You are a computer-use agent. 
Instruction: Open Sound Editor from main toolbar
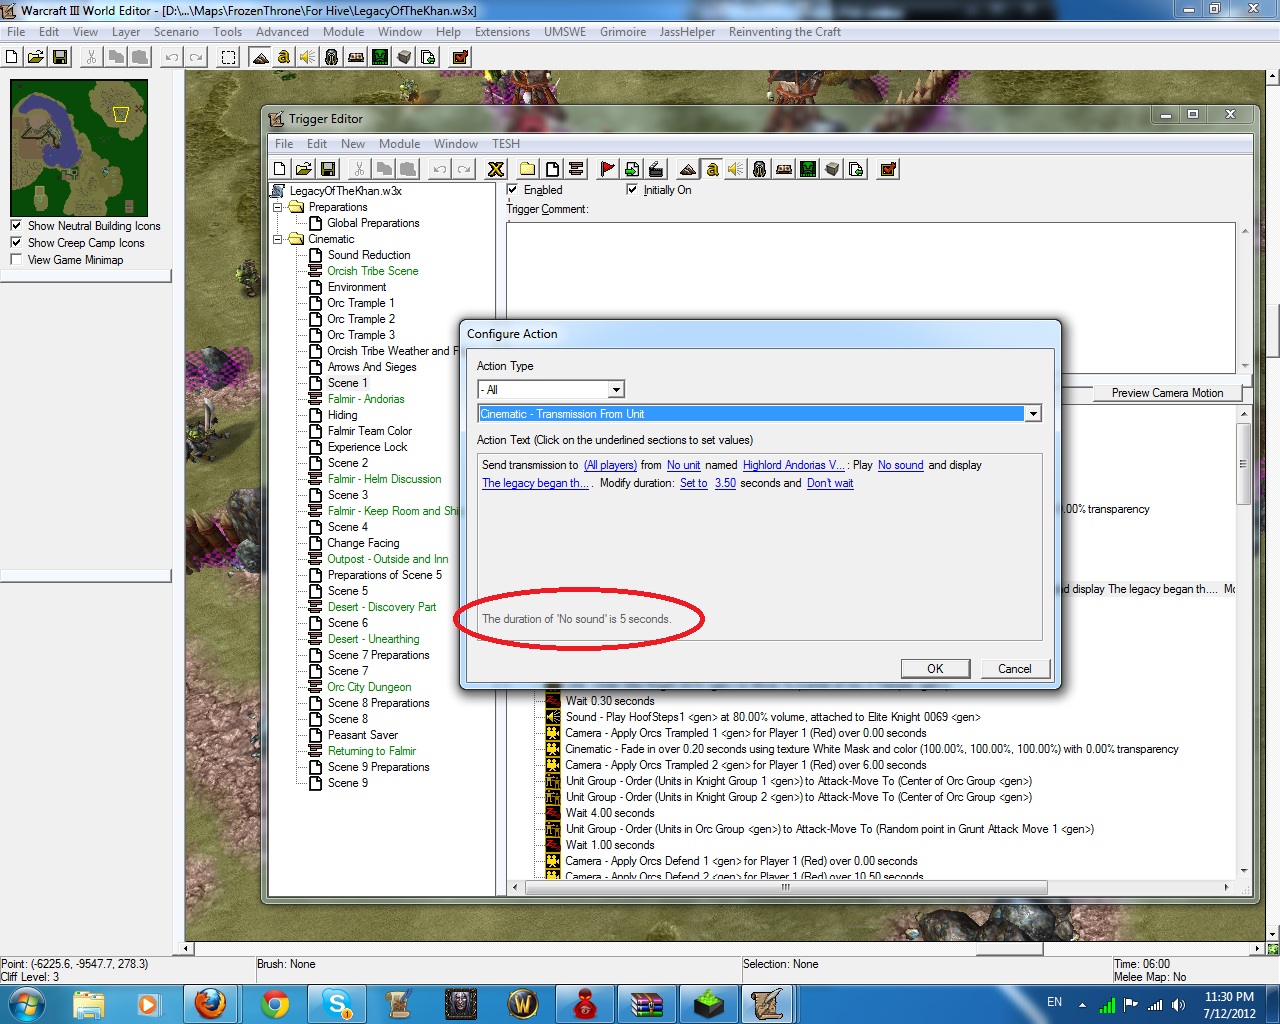coord(308,57)
